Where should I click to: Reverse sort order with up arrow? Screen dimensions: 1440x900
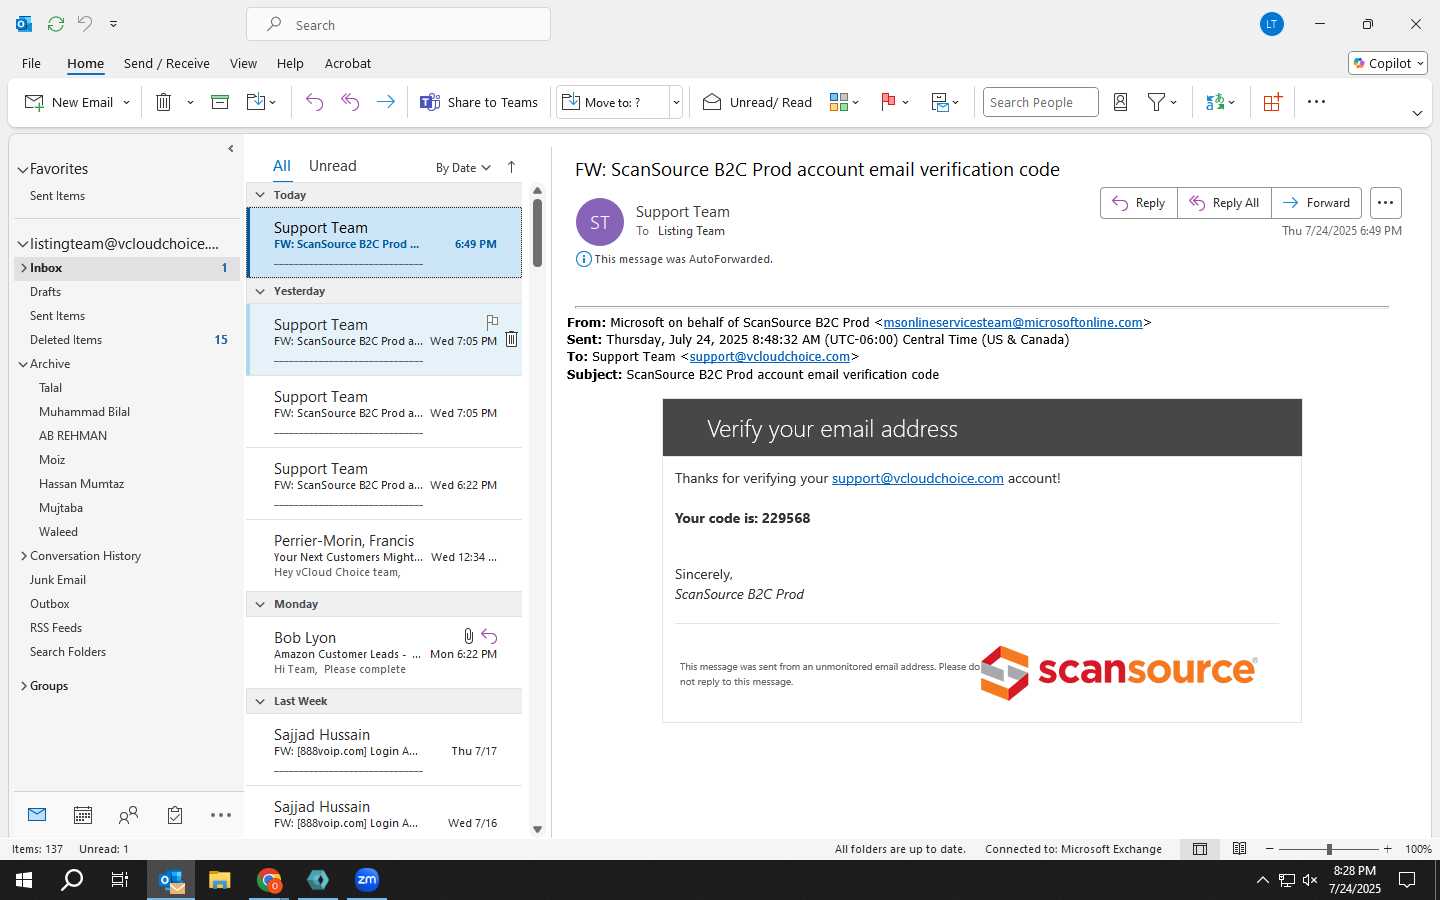pyautogui.click(x=511, y=167)
